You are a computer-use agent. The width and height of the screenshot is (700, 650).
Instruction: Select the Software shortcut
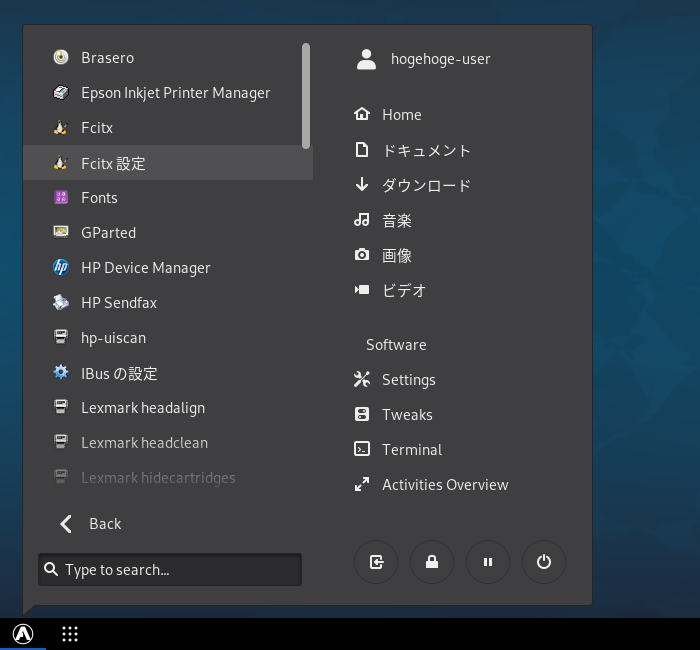[x=396, y=345]
